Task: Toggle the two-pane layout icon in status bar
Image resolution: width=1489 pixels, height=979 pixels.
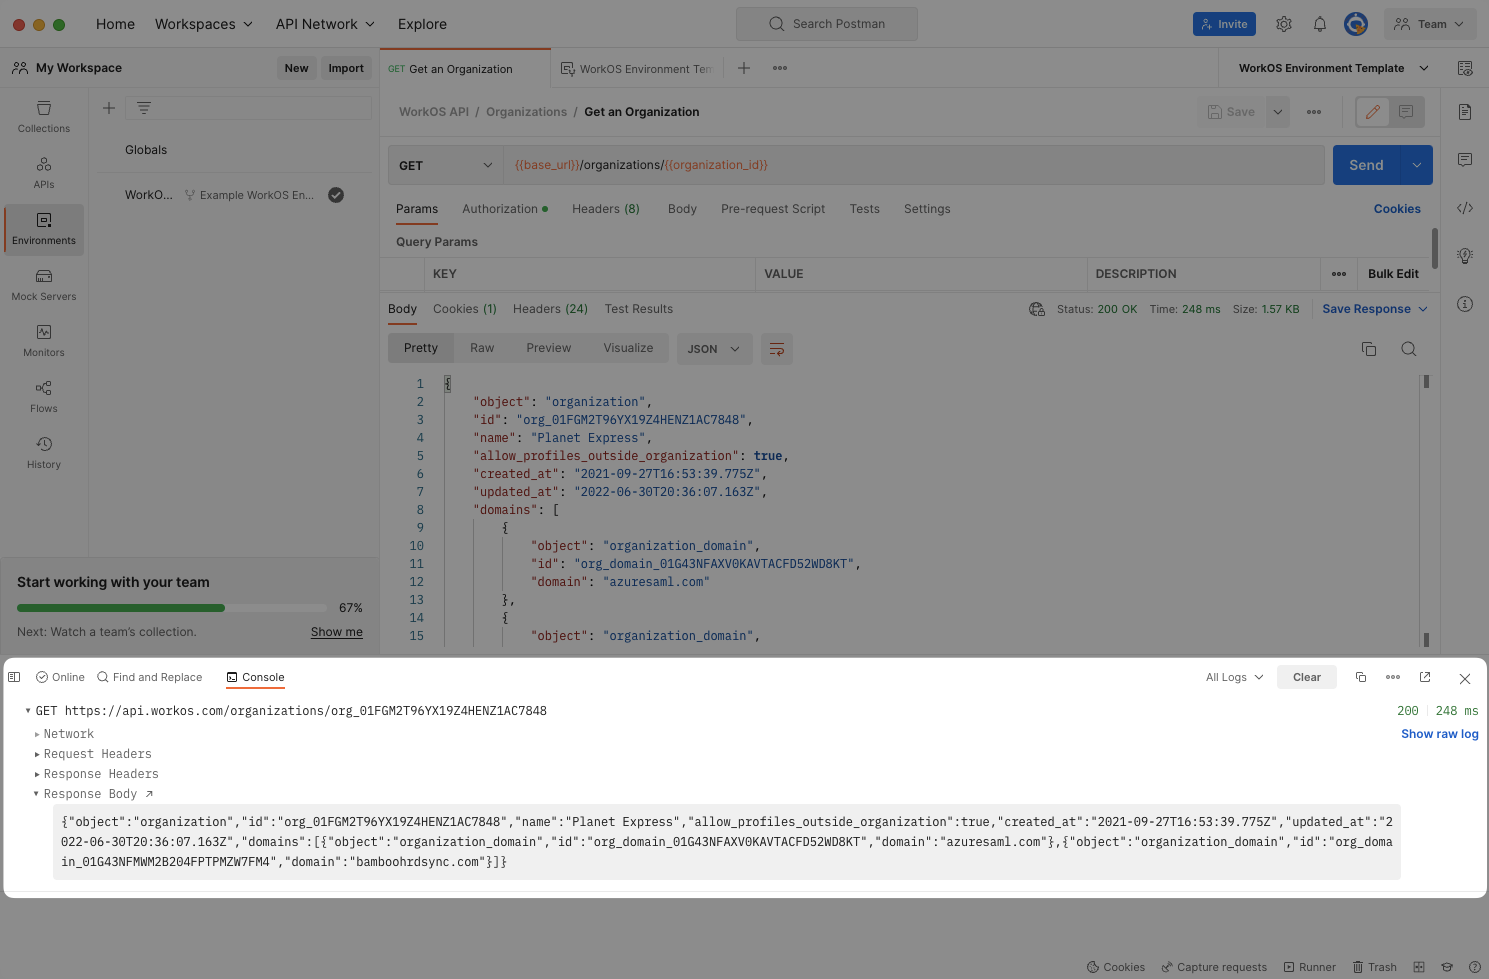Action: click(1419, 967)
